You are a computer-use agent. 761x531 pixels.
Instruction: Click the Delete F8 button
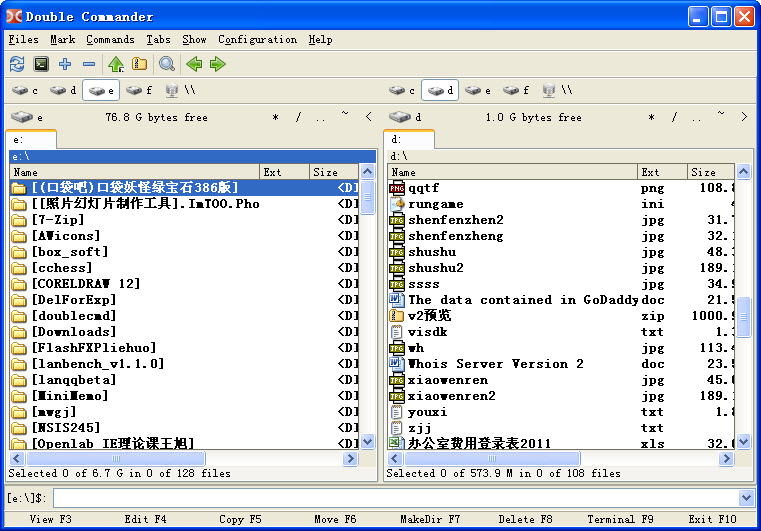(525, 520)
